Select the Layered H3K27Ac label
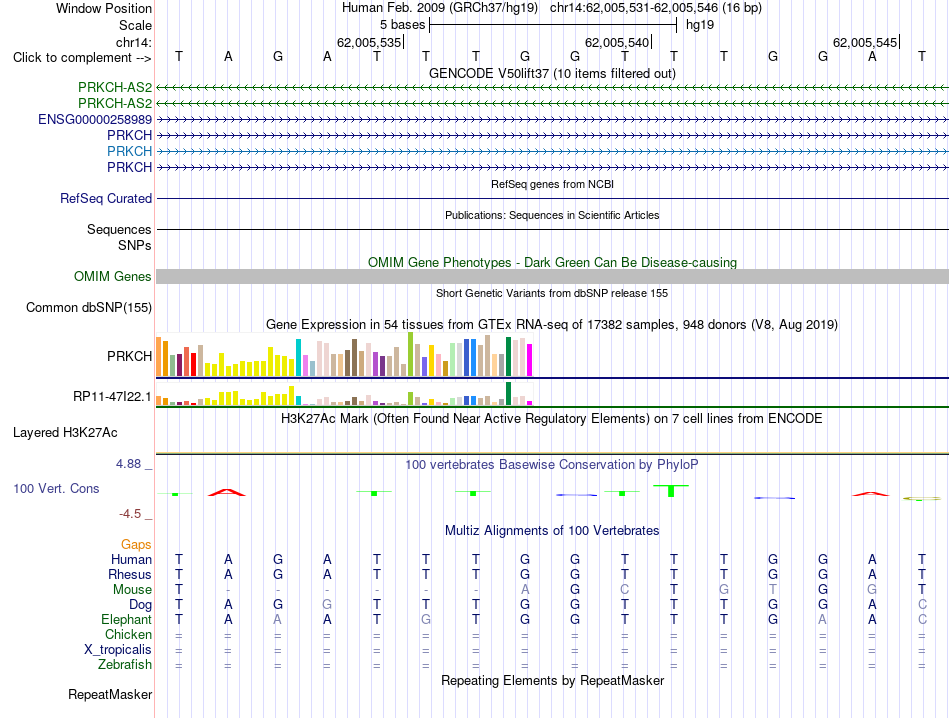950x718 pixels. coord(65,433)
